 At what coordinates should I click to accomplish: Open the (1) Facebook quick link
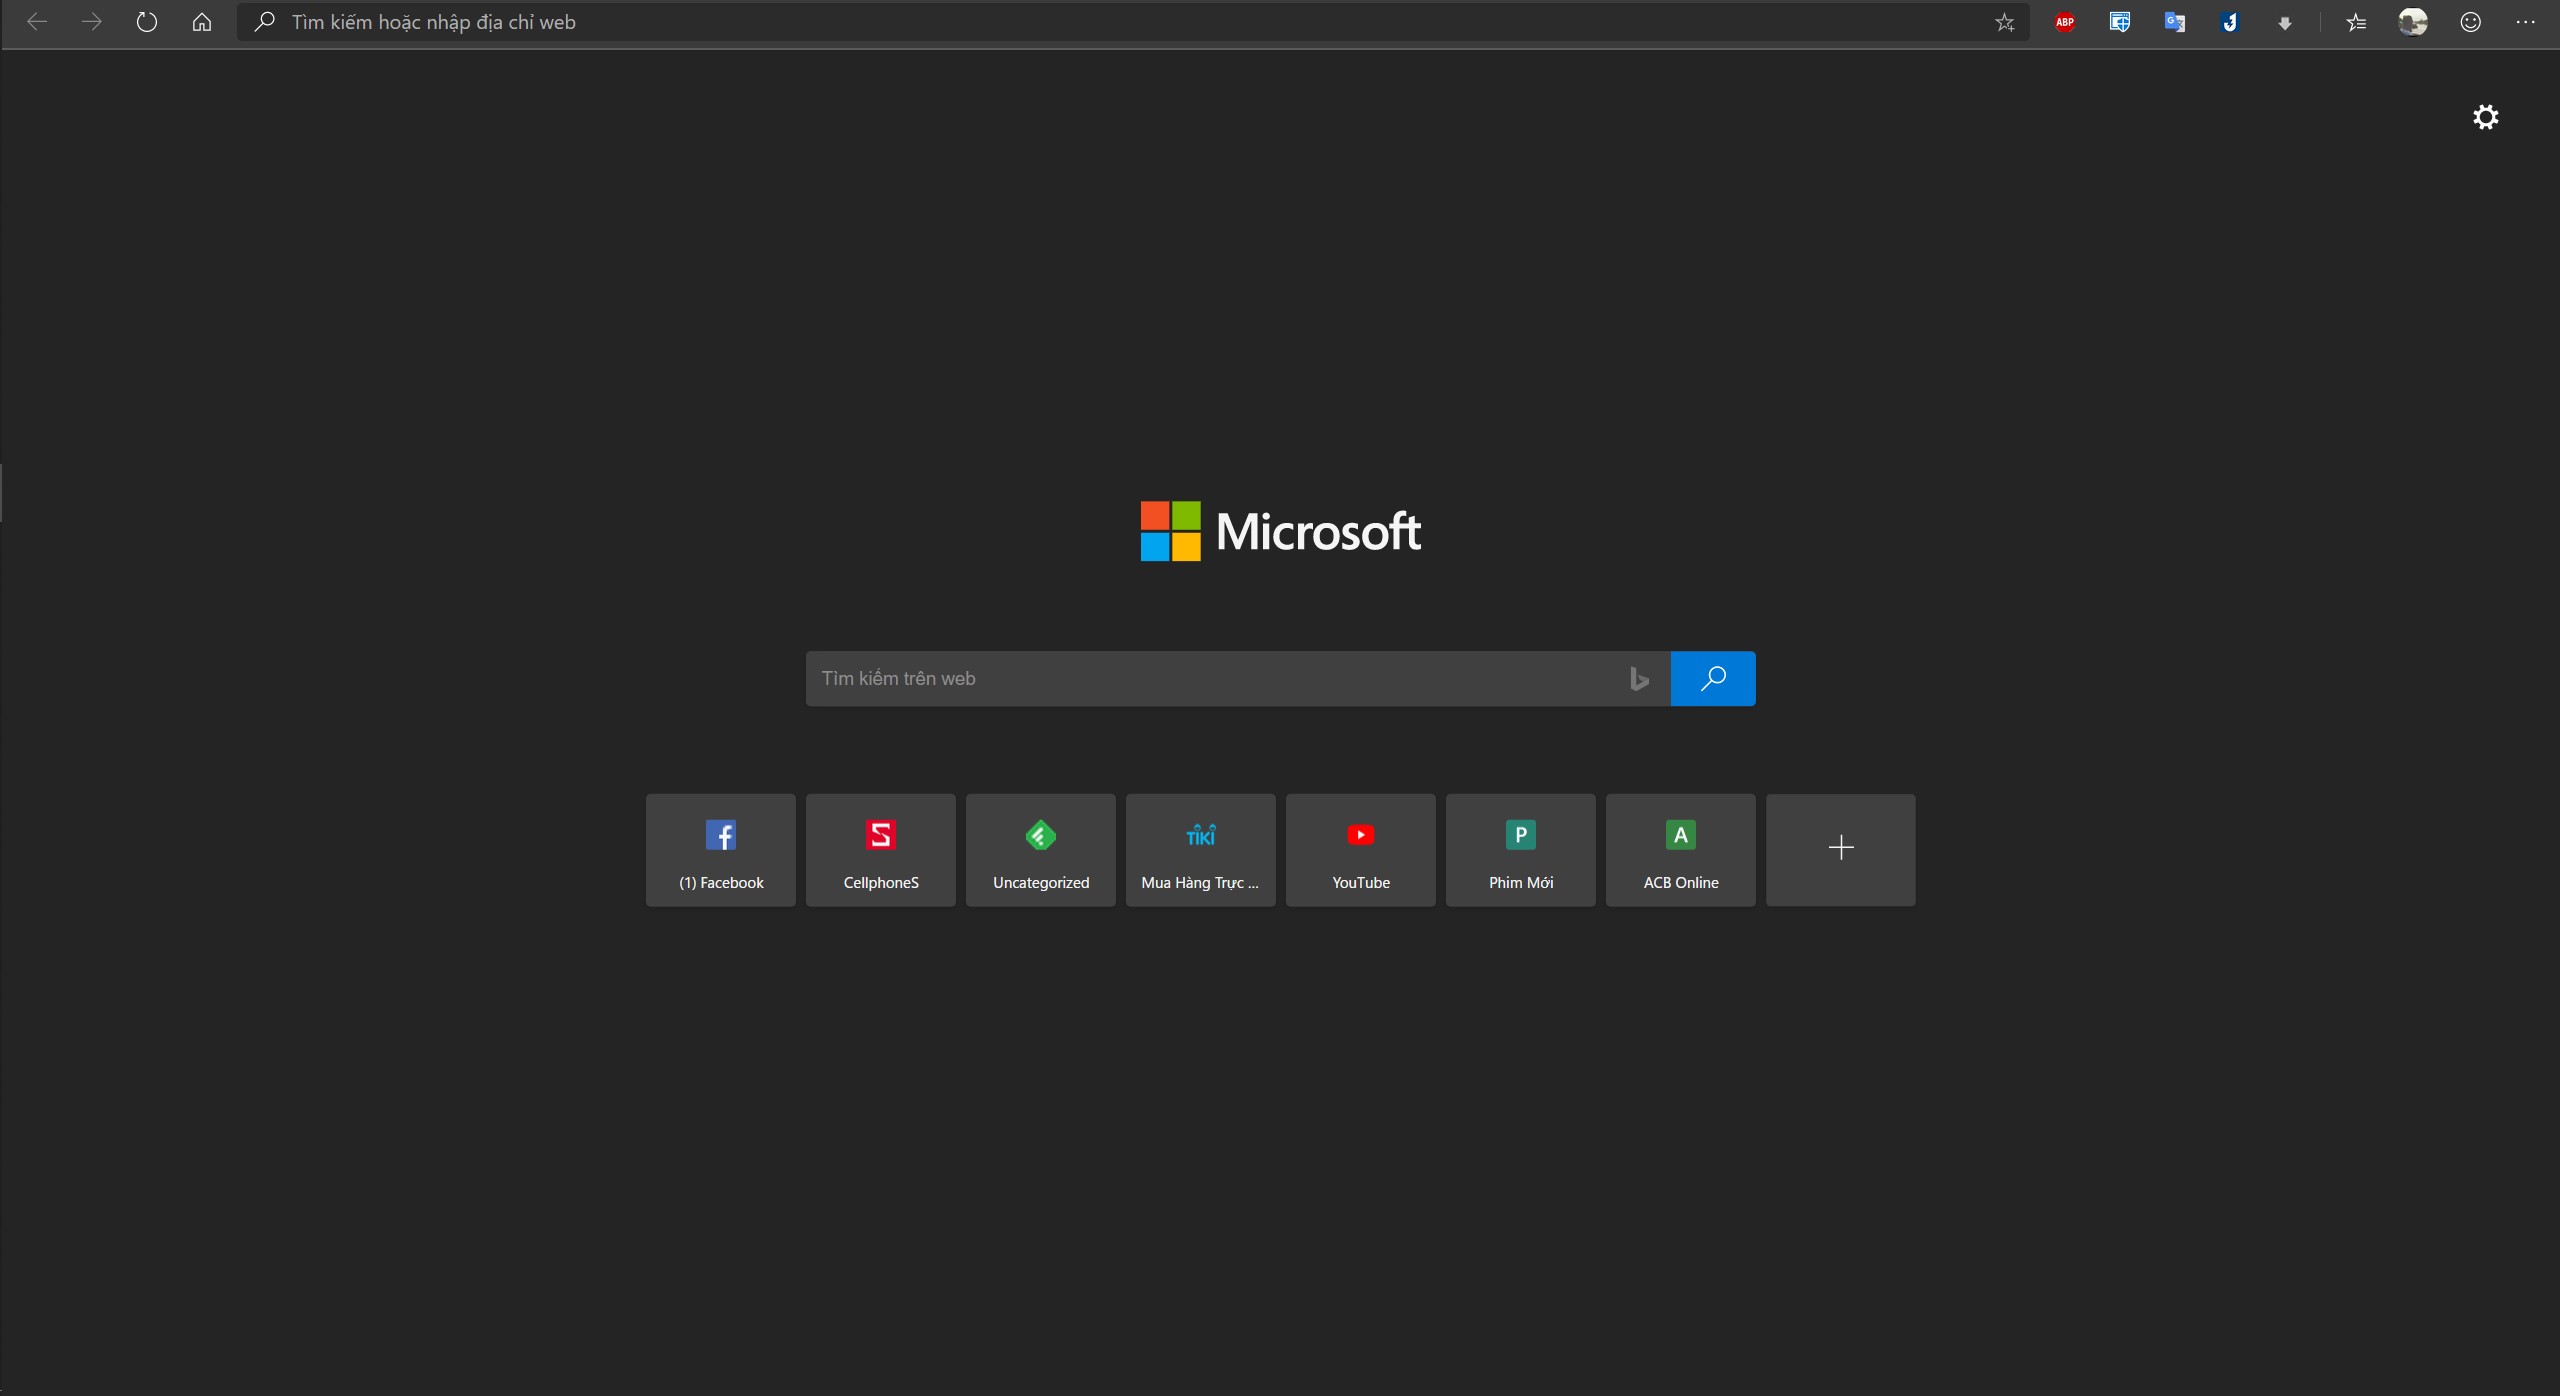(721, 851)
